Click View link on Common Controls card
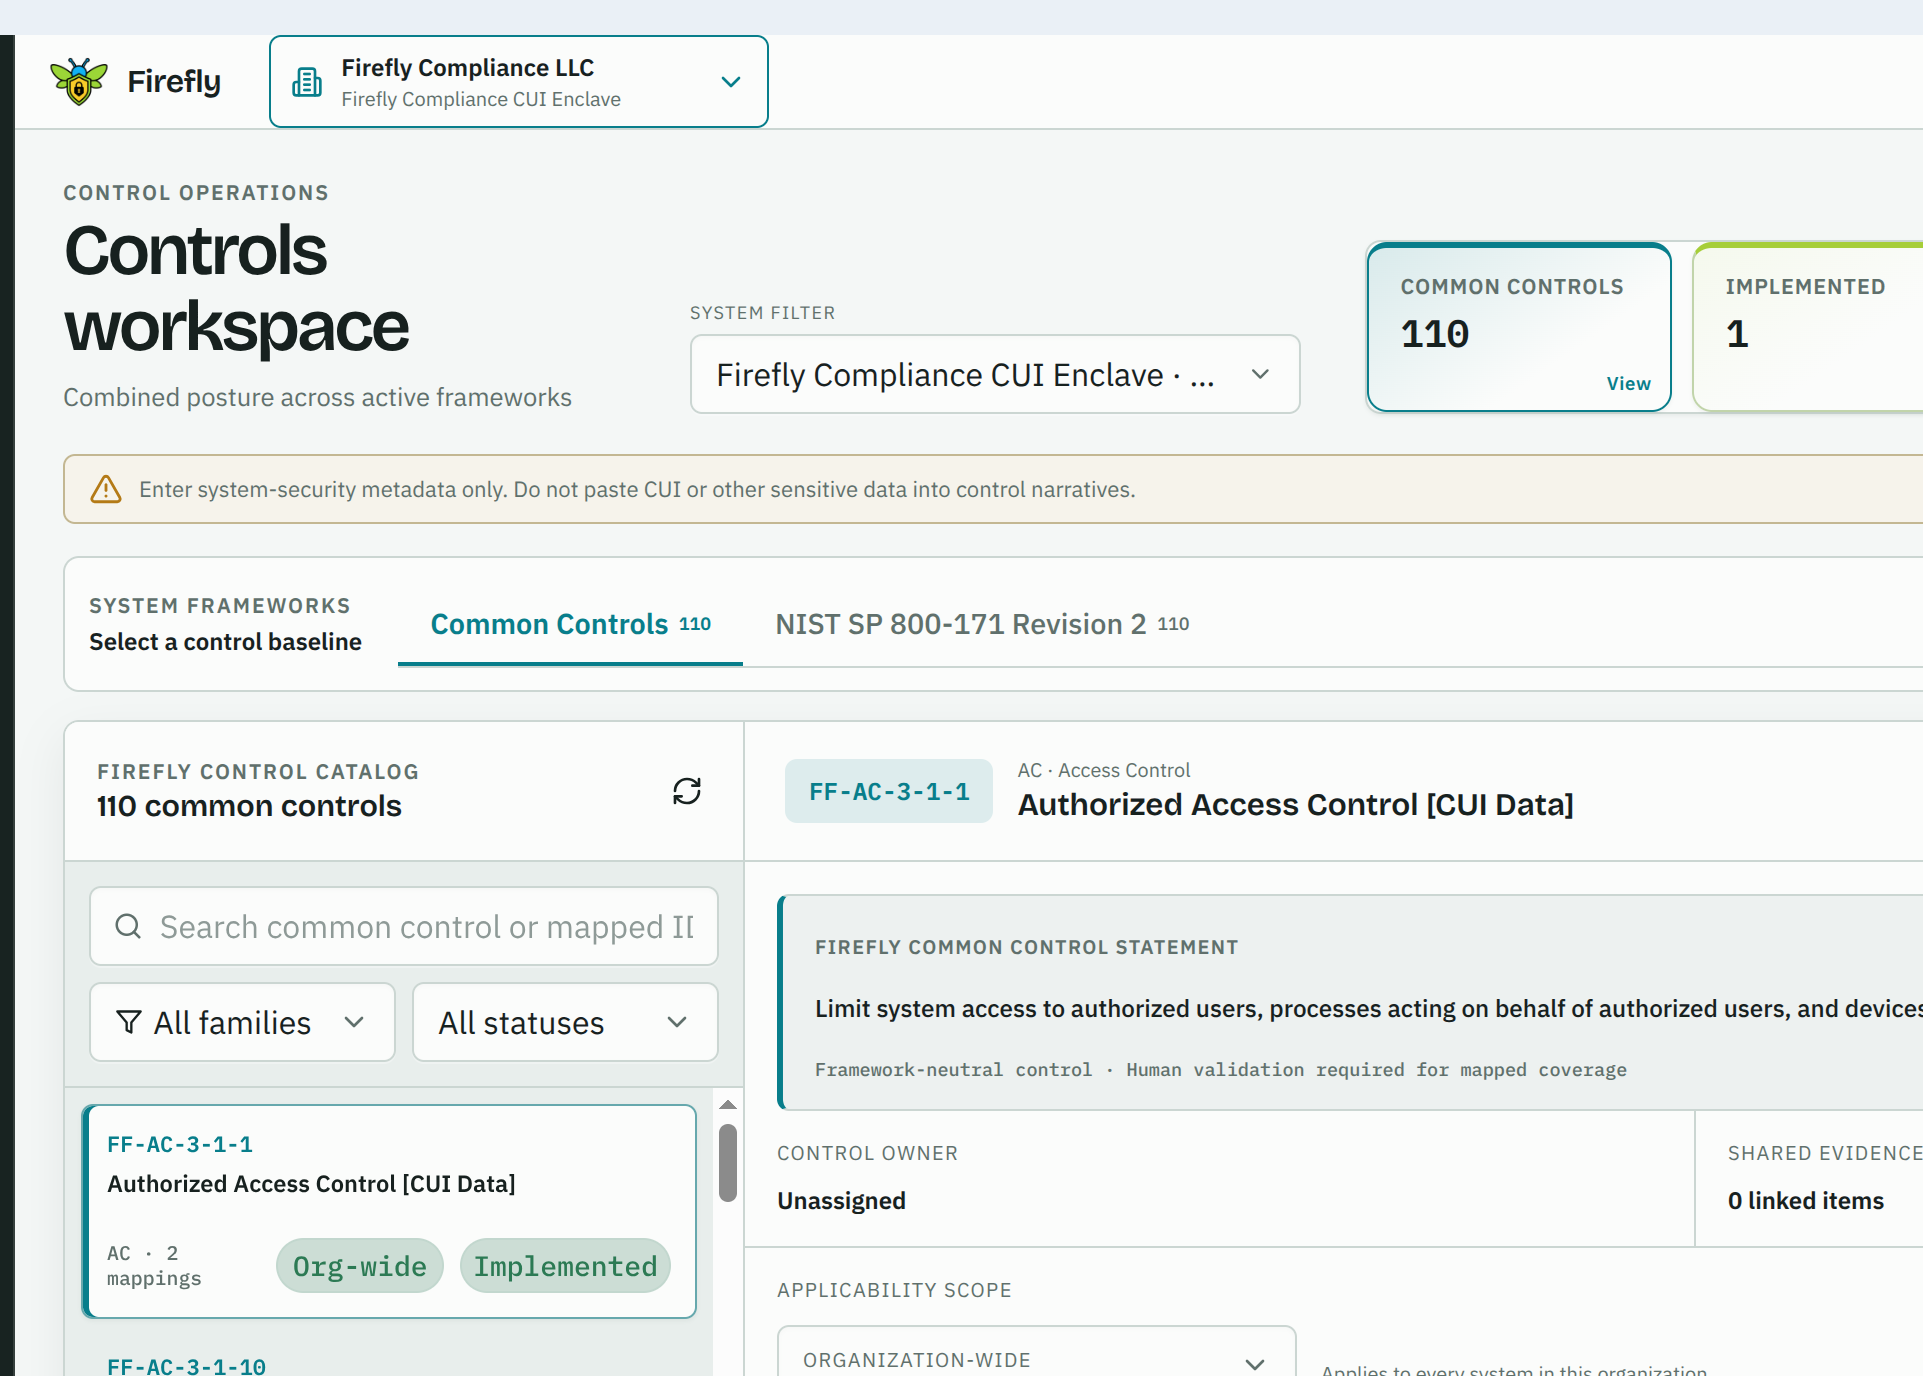 click(x=1628, y=383)
